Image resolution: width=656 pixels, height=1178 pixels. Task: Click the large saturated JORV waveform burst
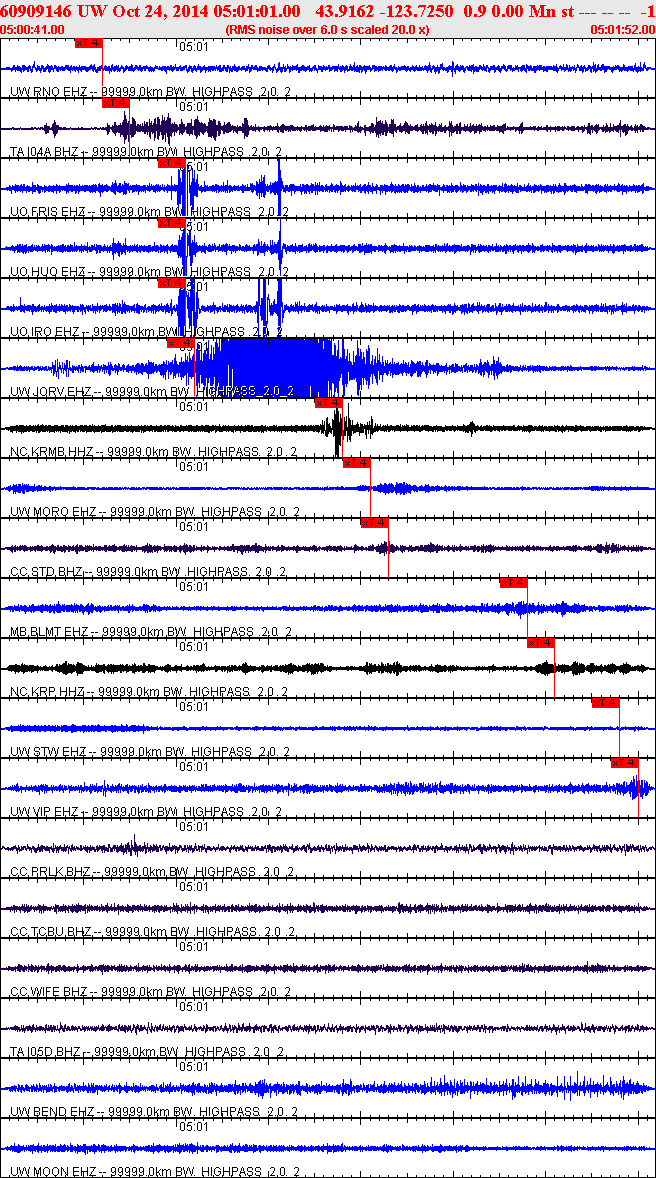(x=278, y=368)
